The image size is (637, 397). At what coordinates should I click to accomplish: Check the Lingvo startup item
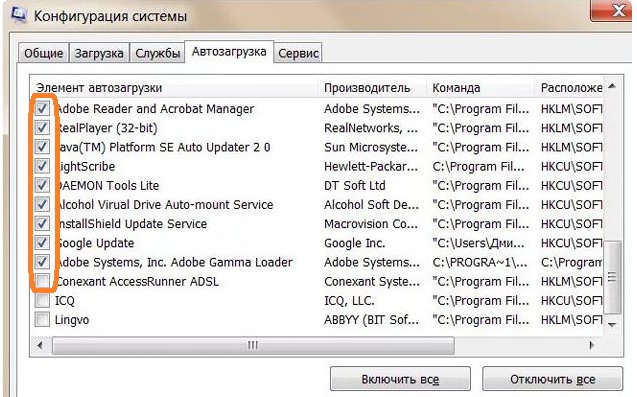(42, 319)
